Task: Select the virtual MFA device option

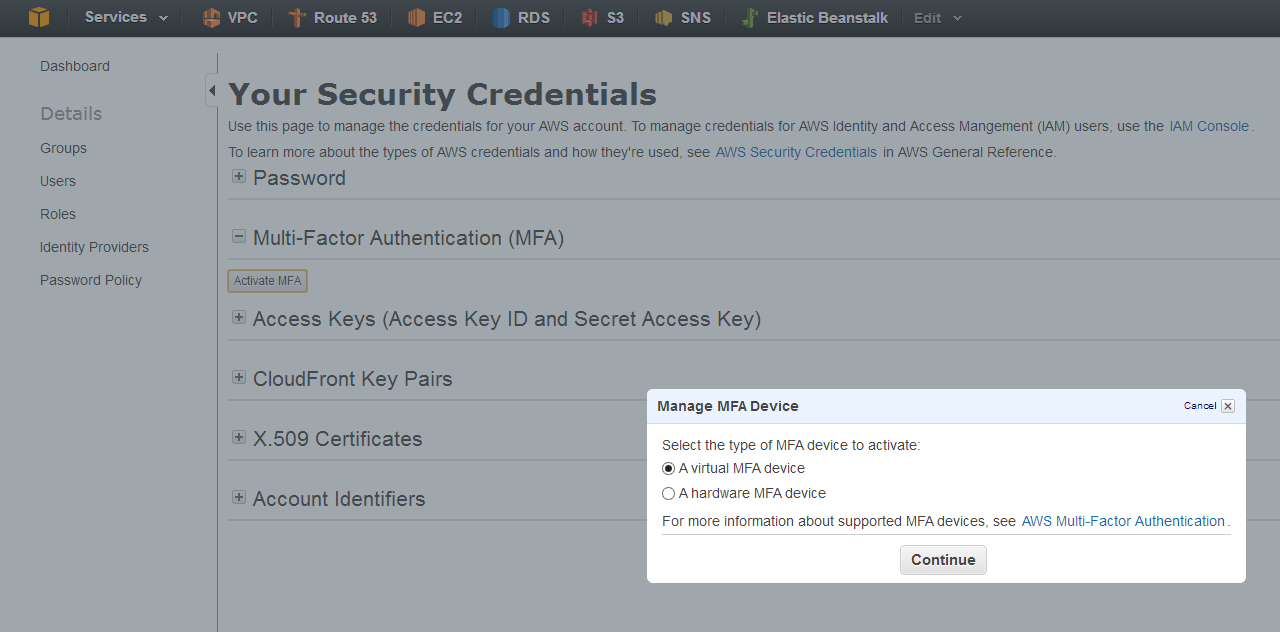Action: (x=668, y=468)
